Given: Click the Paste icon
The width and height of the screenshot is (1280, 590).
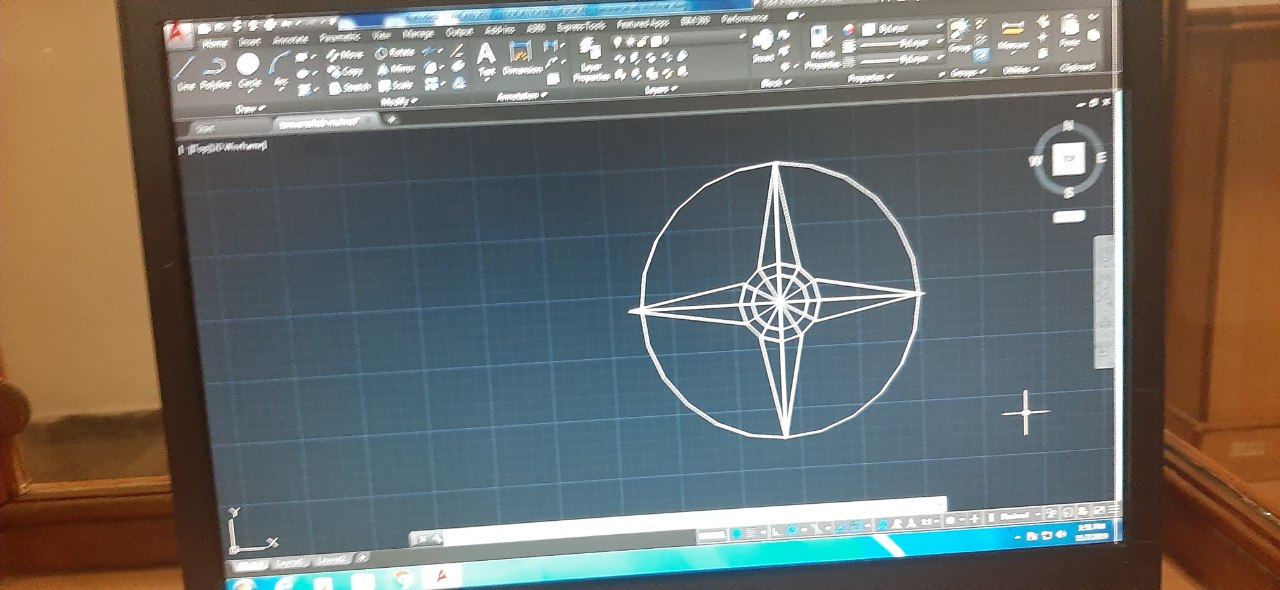Looking at the screenshot, I should tap(1069, 31).
